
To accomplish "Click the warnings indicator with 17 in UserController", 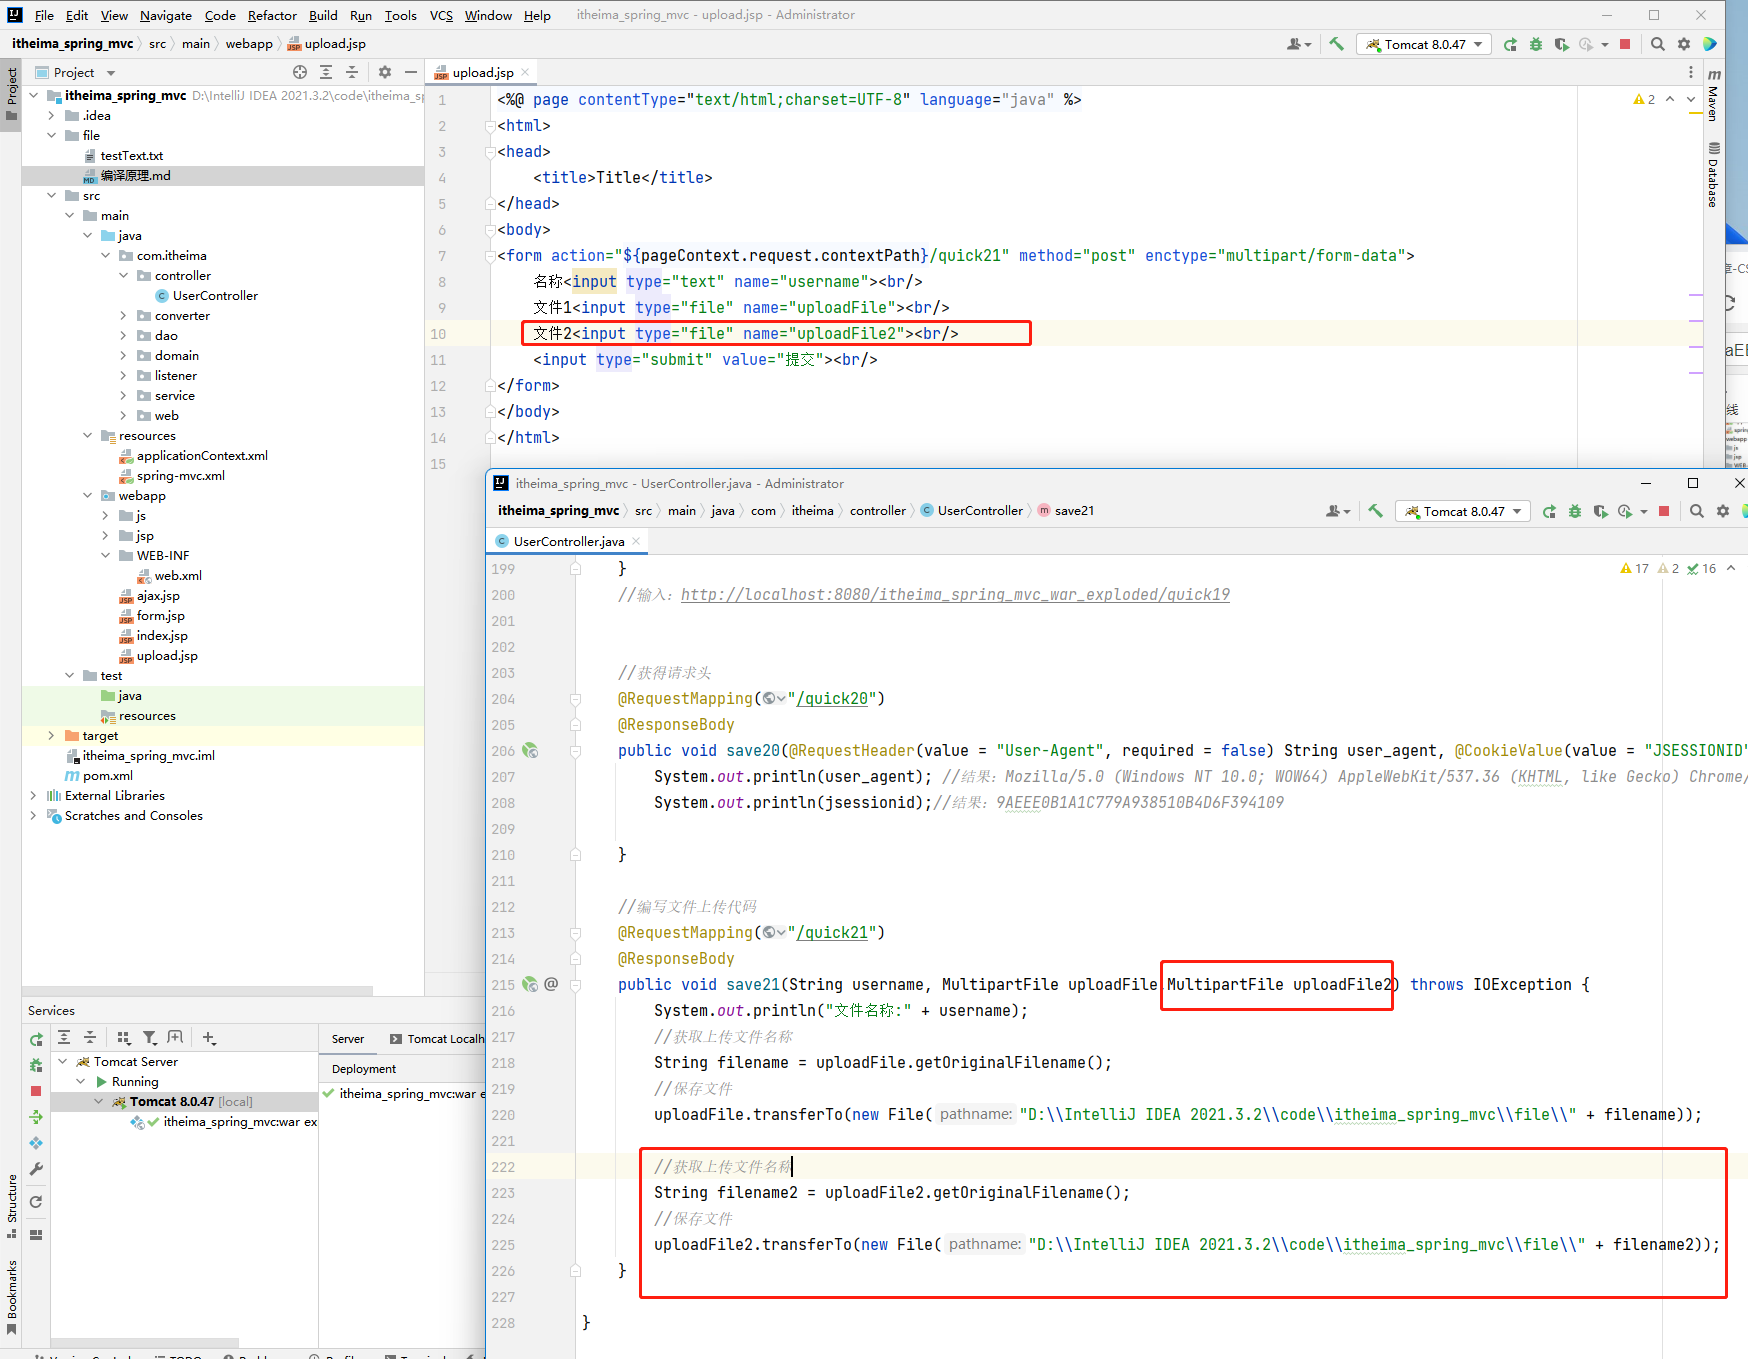I will (x=1634, y=569).
